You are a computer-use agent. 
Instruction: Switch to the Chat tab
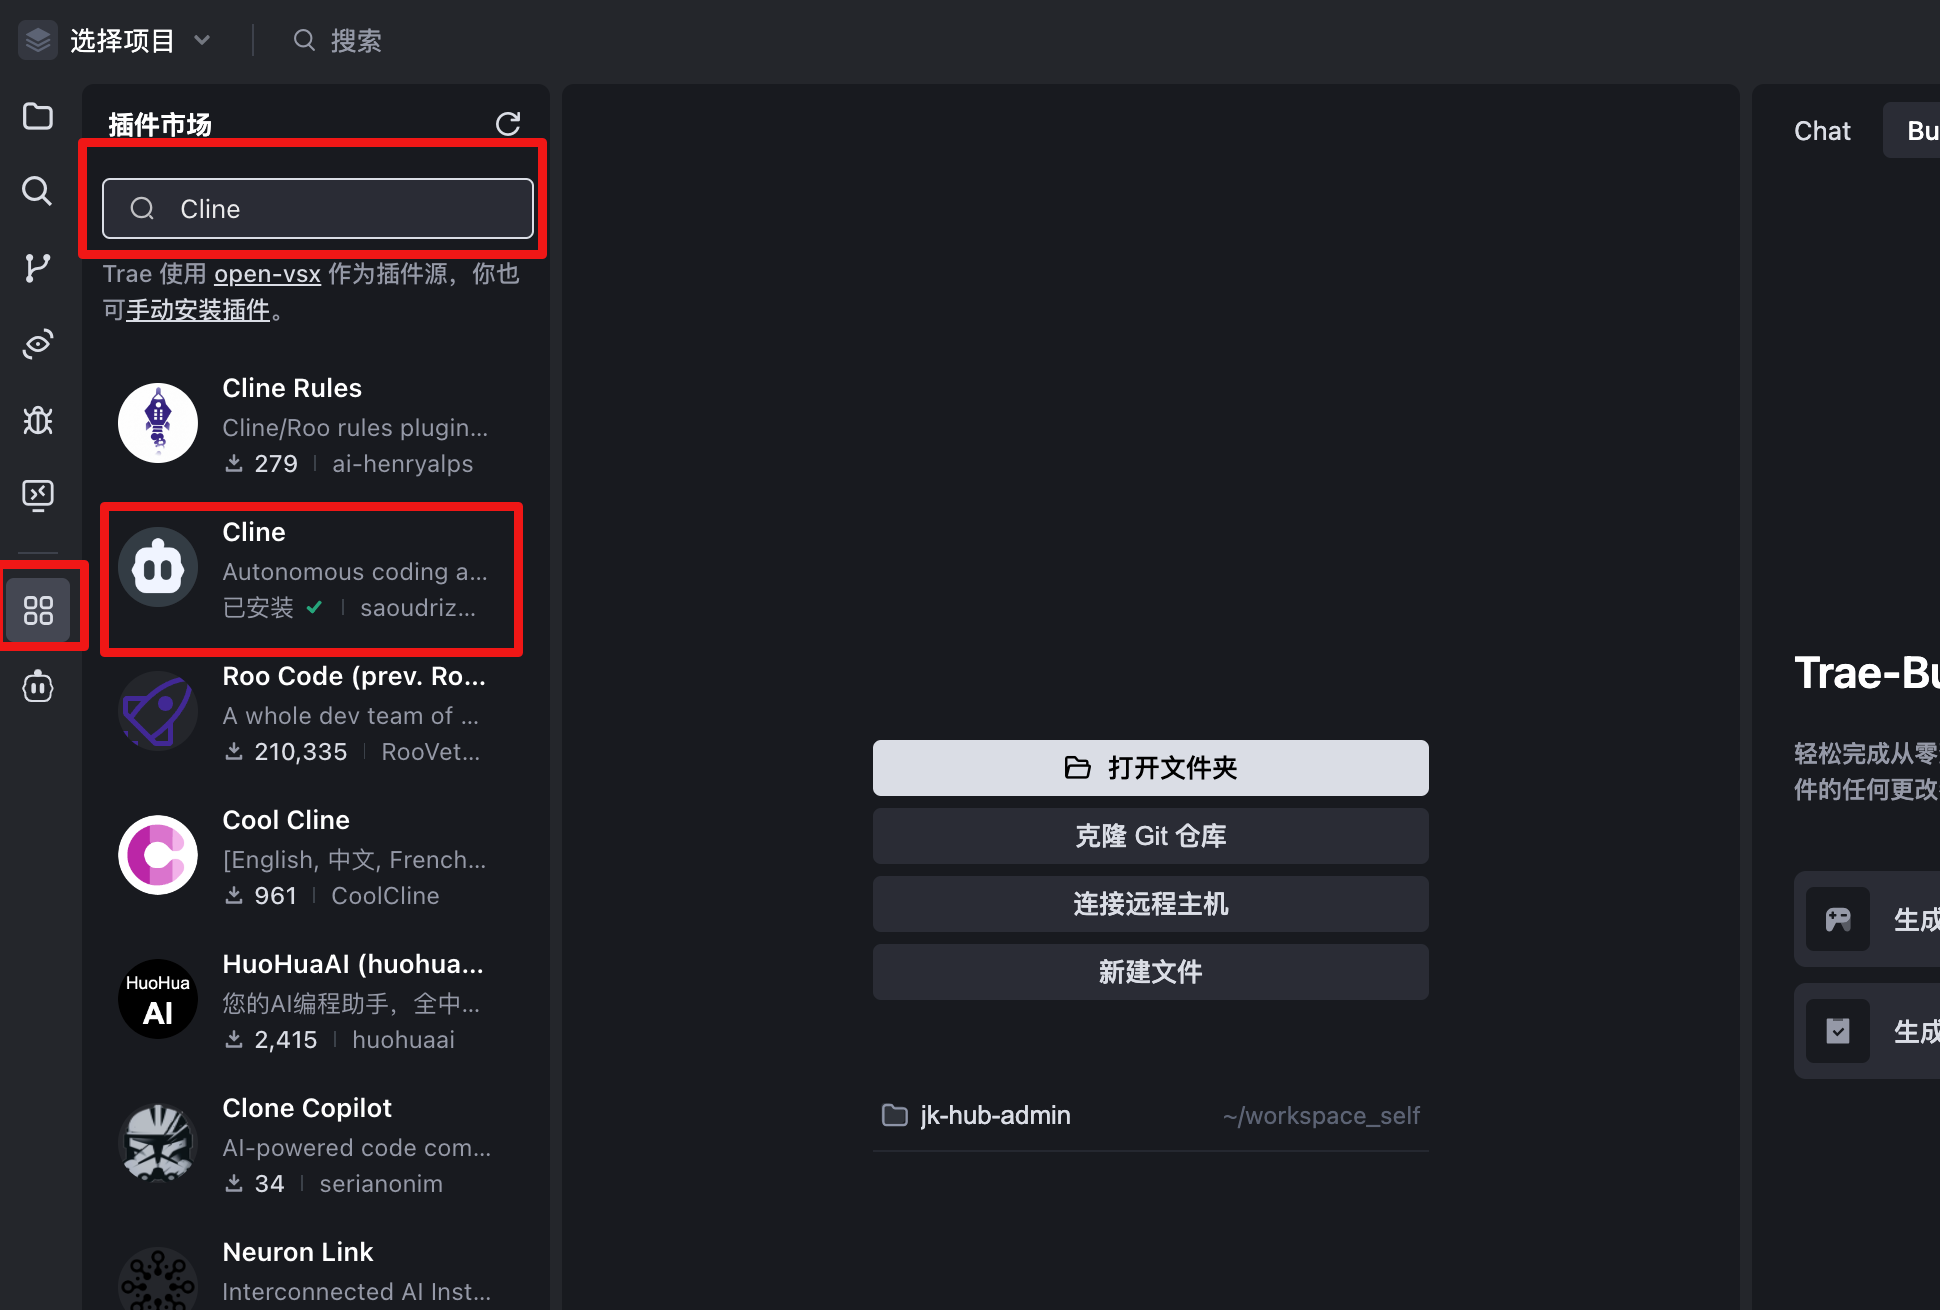(x=1821, y=130)
